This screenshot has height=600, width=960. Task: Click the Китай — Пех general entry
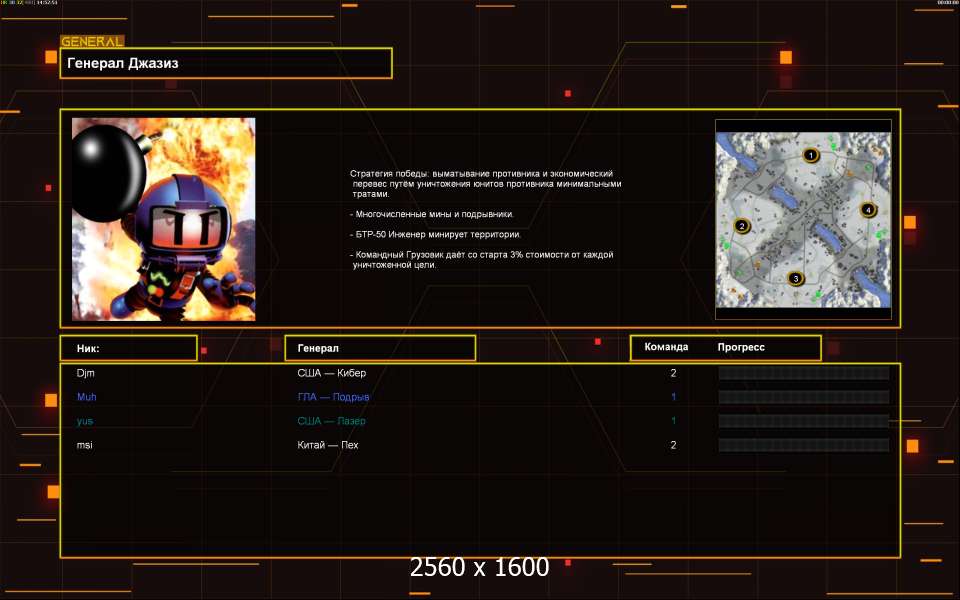click(327, 445)
